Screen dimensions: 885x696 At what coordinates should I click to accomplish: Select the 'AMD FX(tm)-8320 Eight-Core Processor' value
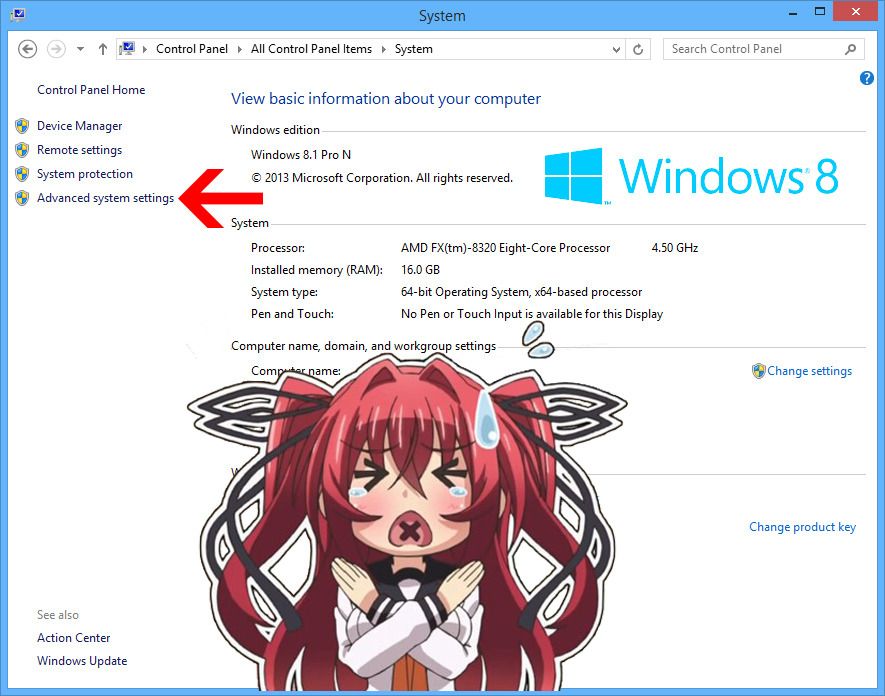point(505,248)
